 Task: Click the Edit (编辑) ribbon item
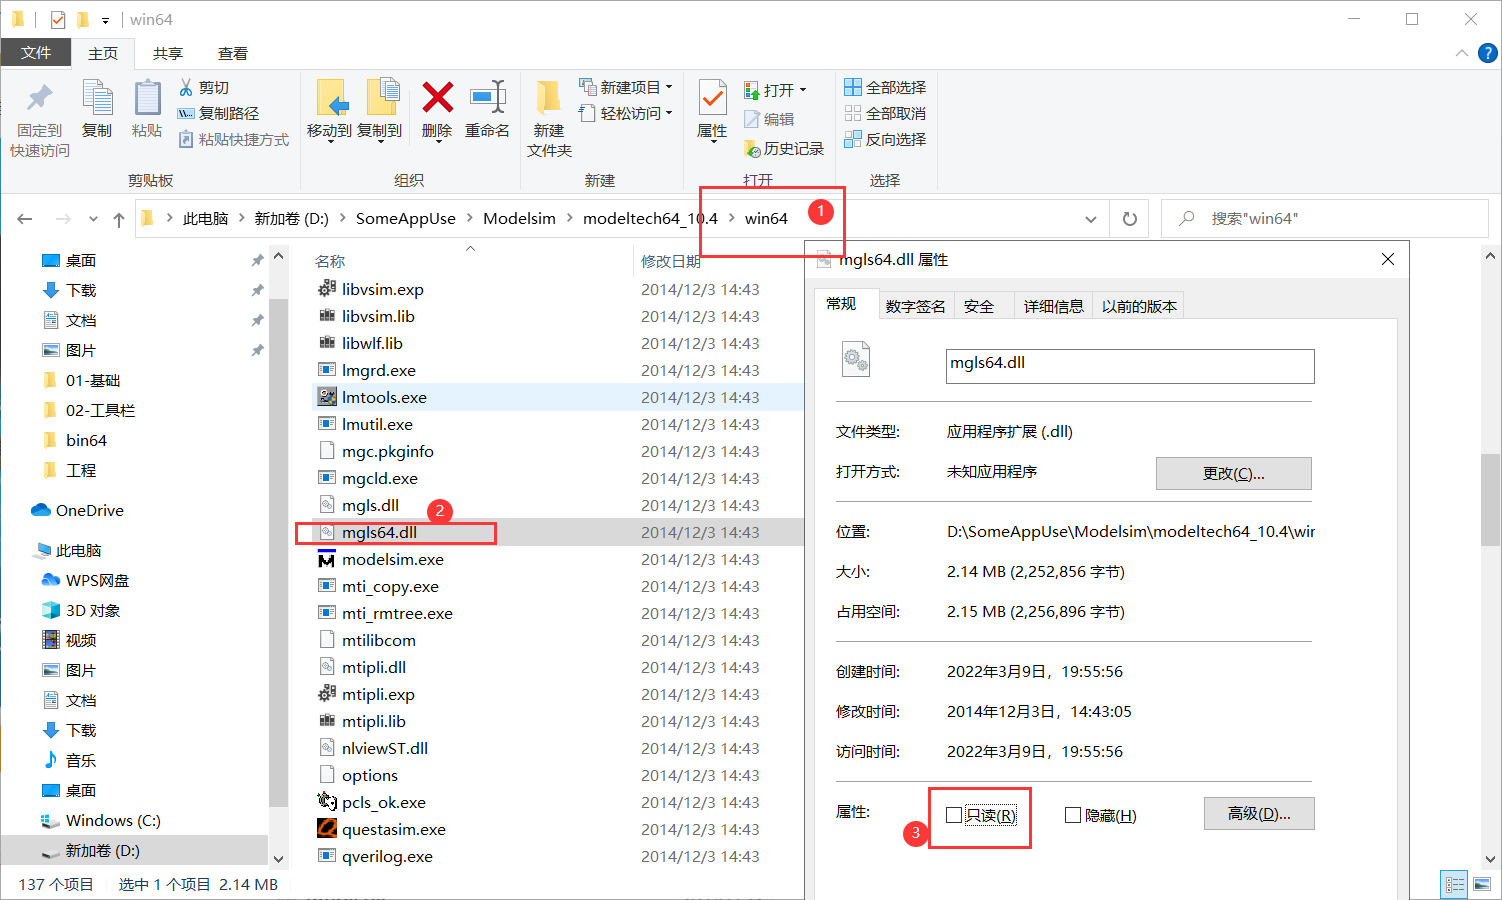[769, 119]
